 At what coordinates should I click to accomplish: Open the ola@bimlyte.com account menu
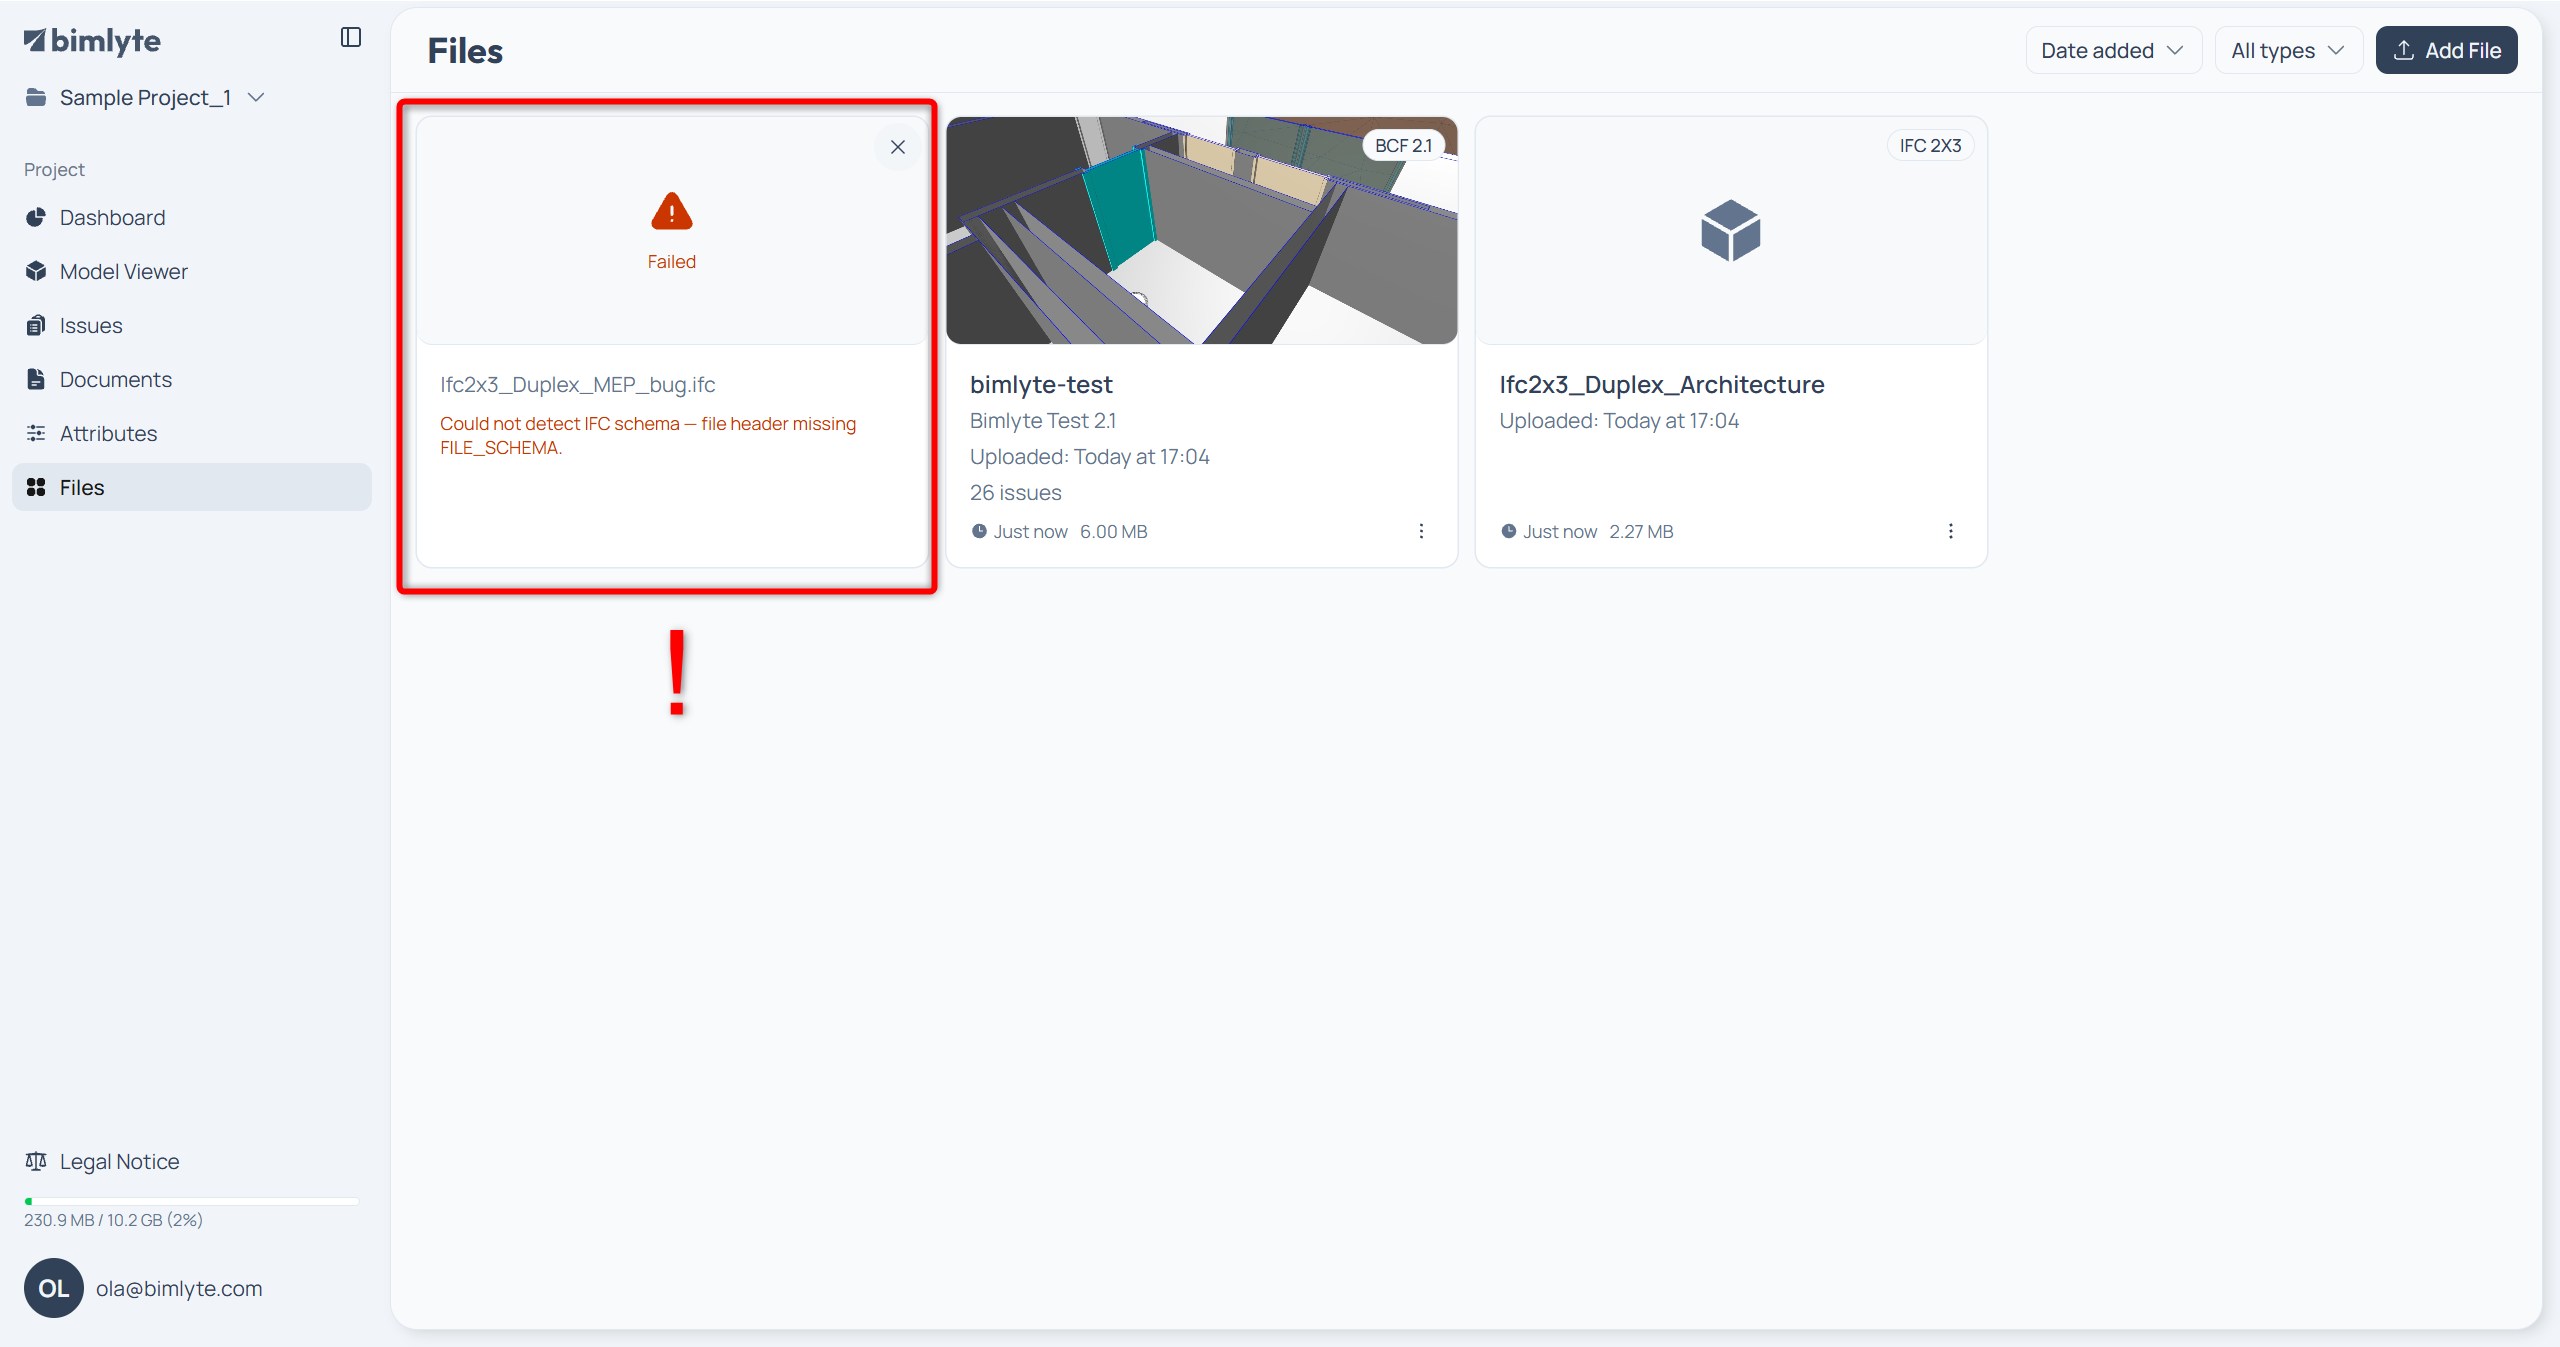(x=179, y=1288)
